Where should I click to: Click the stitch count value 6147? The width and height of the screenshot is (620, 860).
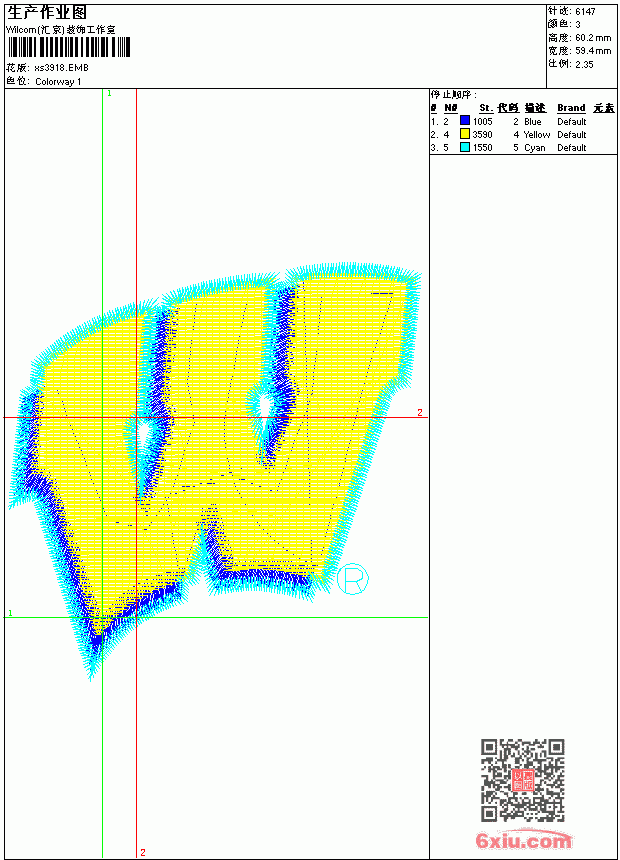pyautogui.click(x=585, y=12)
